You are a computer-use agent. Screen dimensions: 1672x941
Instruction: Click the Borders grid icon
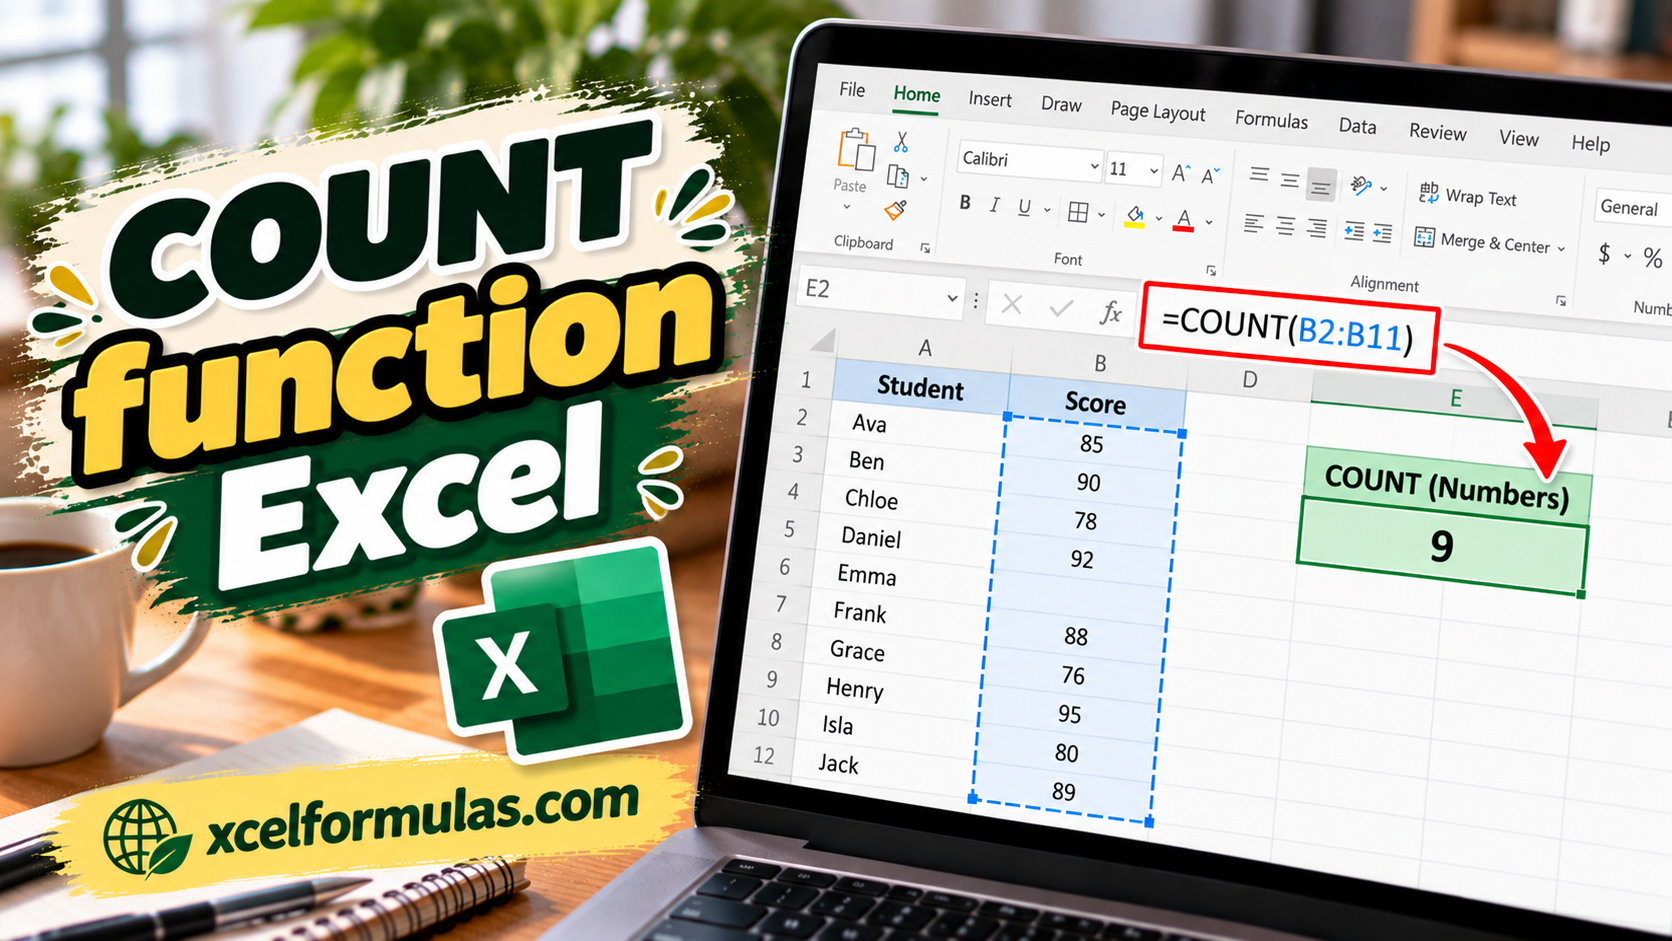1078,212
